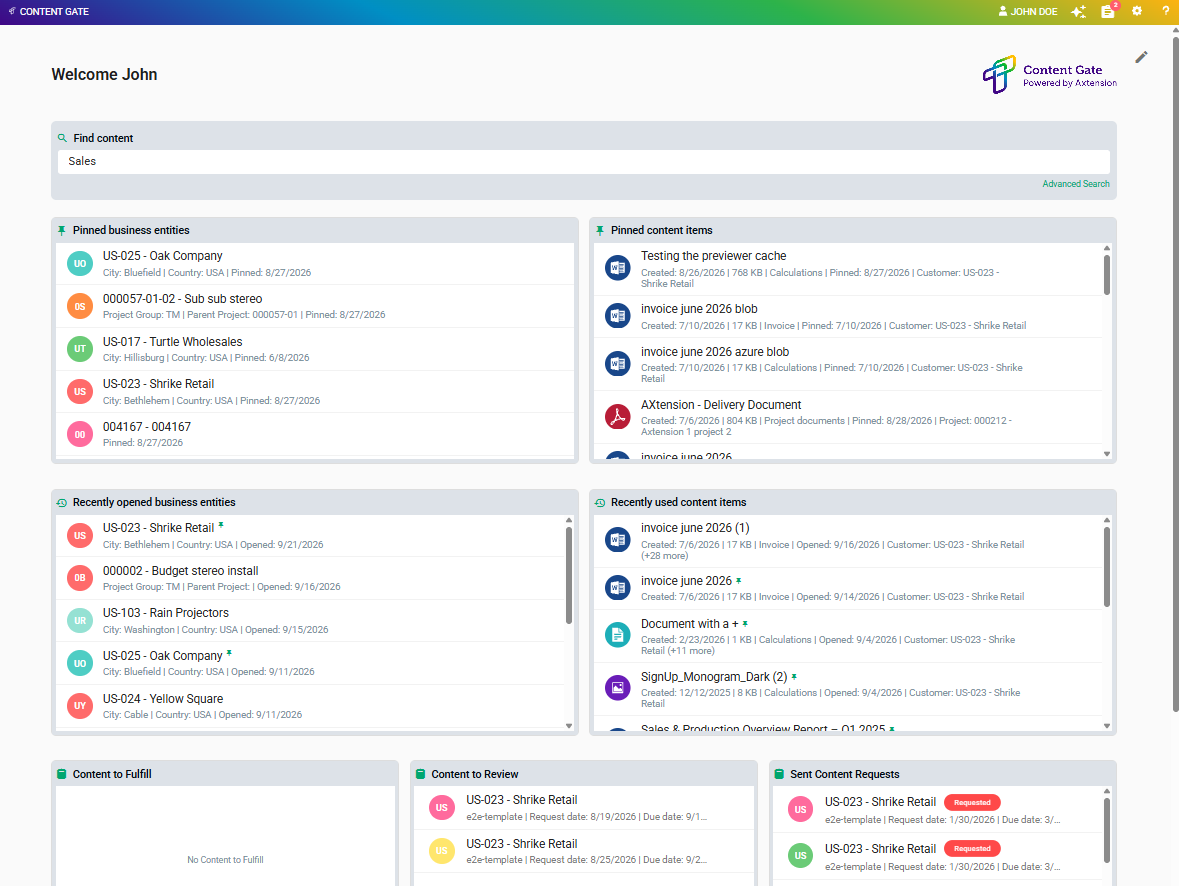Open Word icon for invoice june 2026 blob
1179x886 pixels.
pyautogui.click(x=618, y=316)
